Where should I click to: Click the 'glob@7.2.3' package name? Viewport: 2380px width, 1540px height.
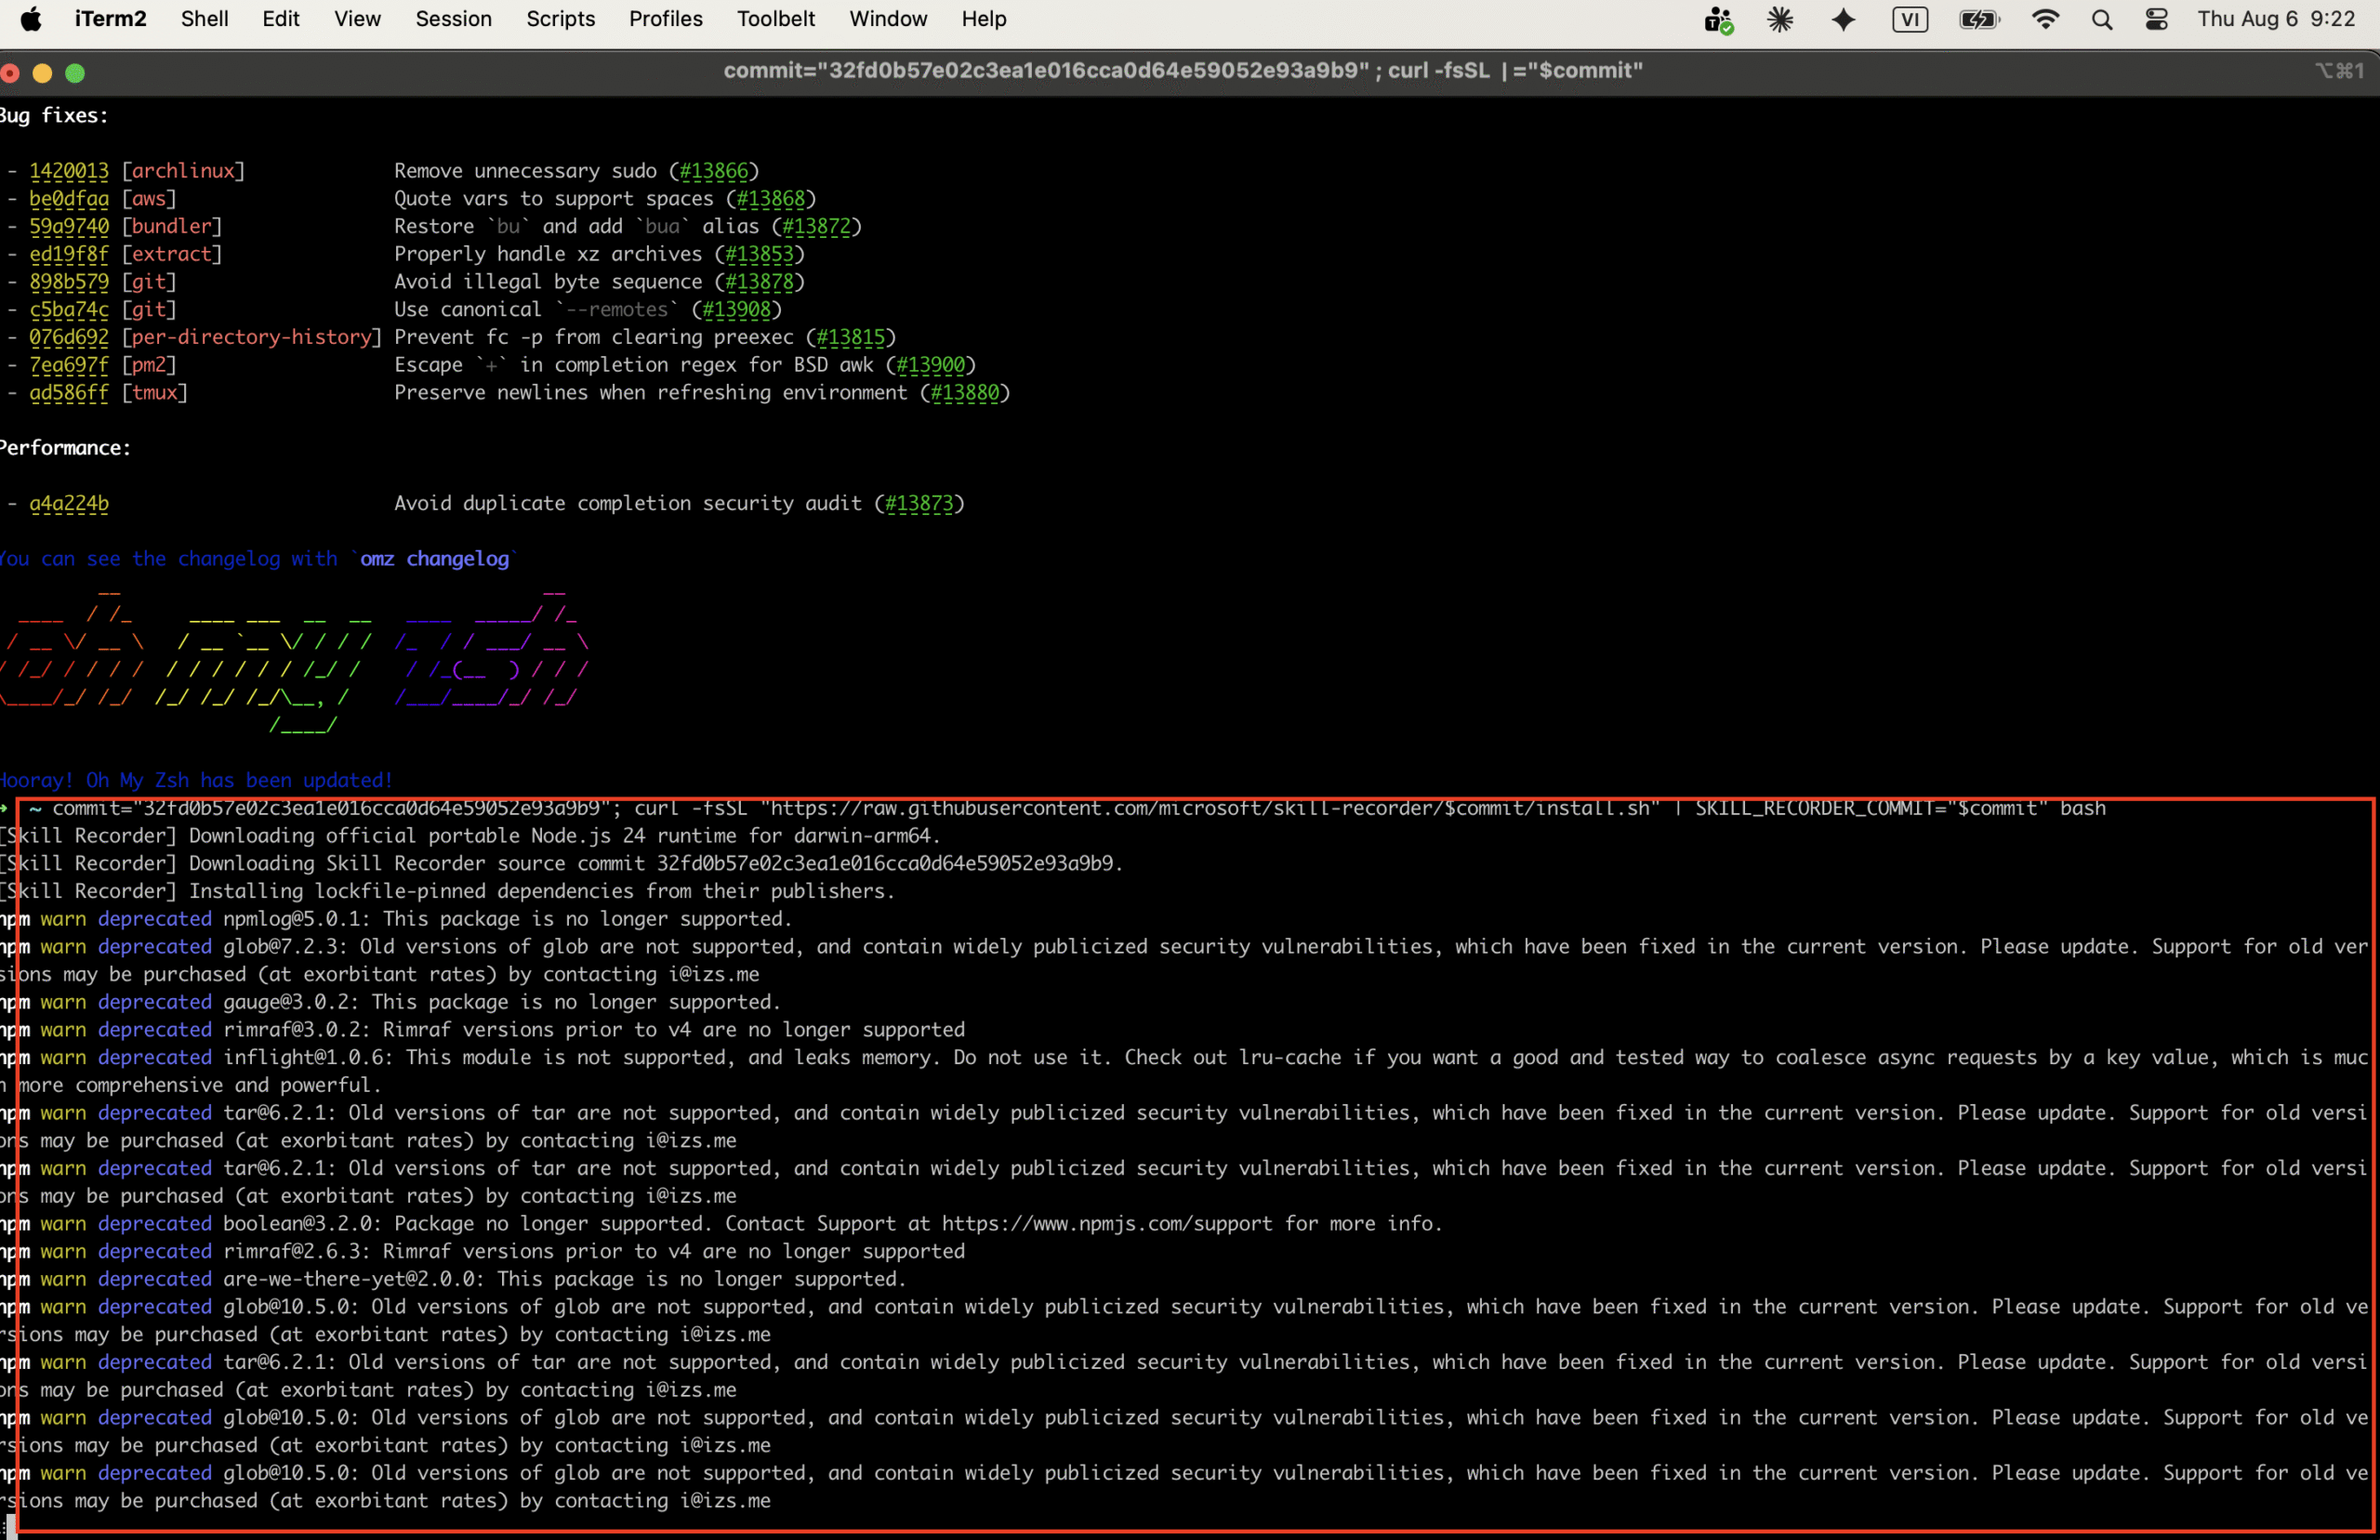click(280, 947)
